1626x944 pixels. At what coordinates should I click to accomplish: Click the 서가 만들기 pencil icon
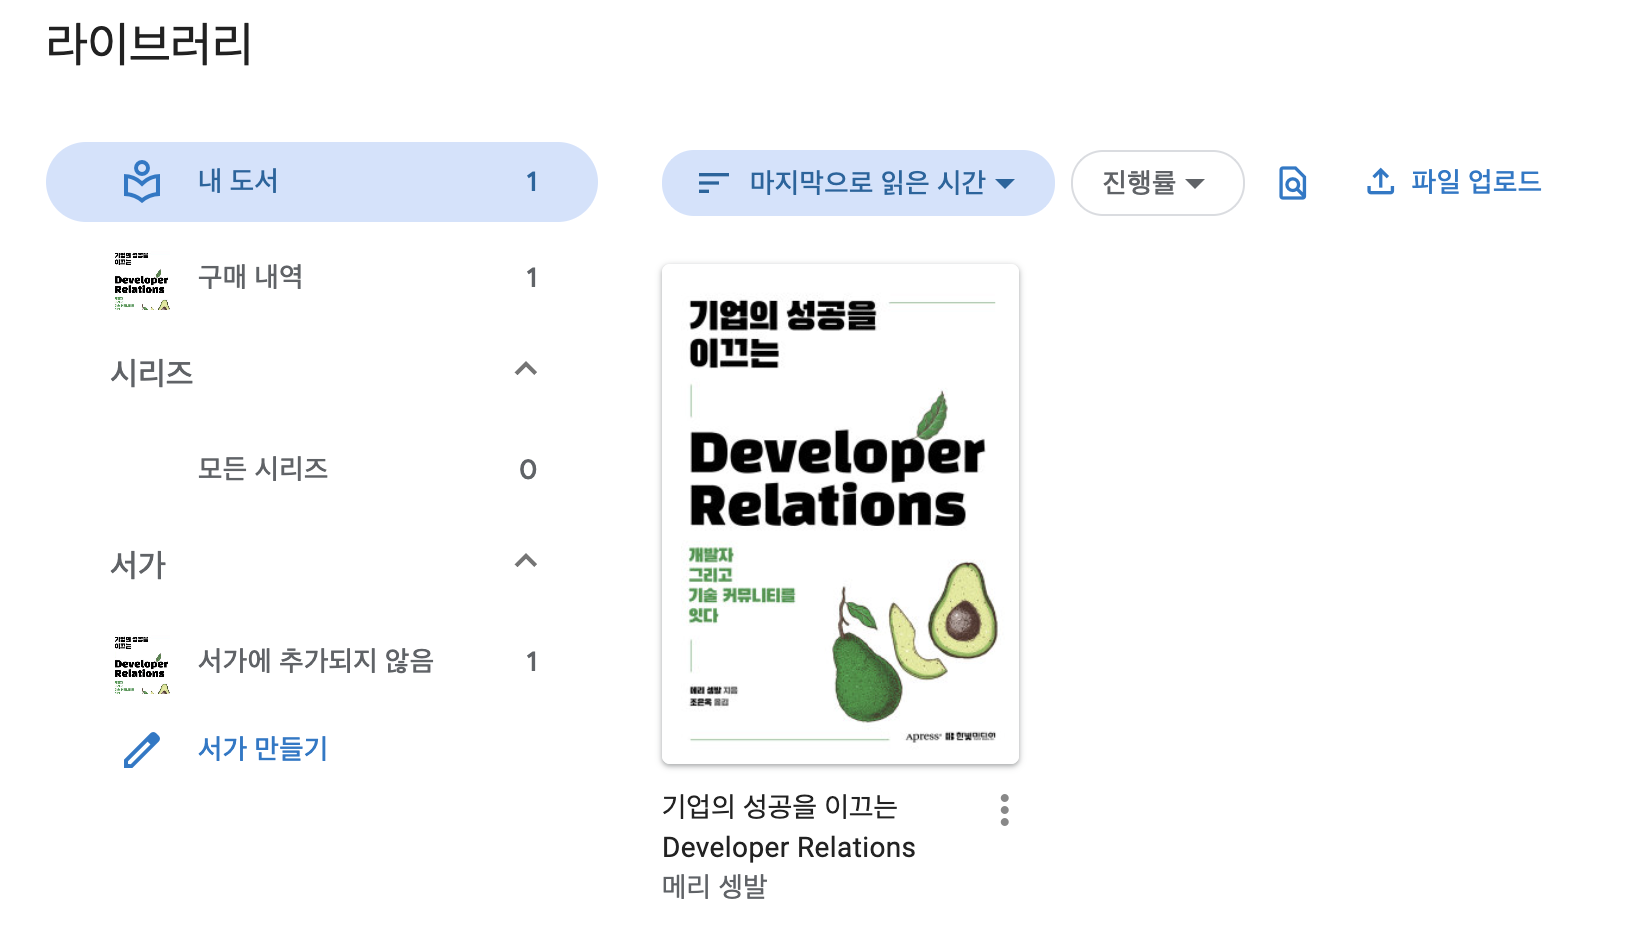pos(142,749)
